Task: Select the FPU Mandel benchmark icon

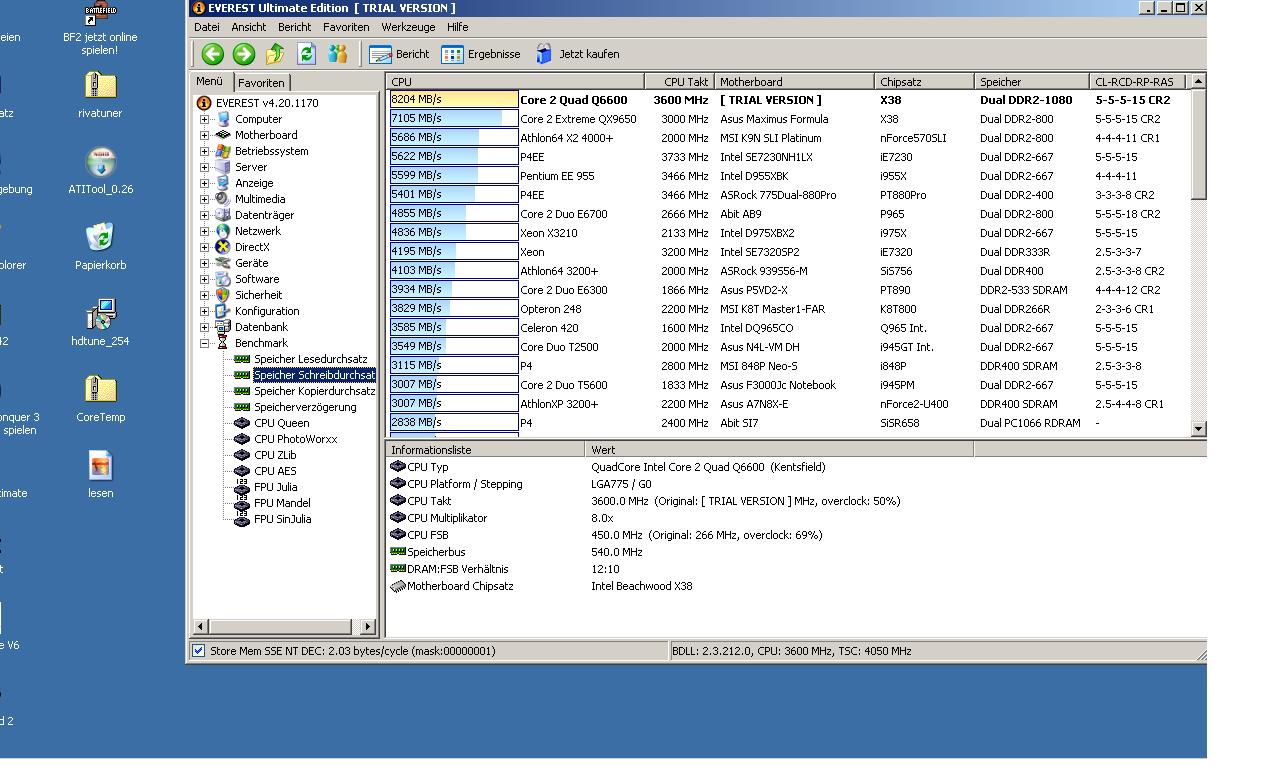Action: [242, 503]
